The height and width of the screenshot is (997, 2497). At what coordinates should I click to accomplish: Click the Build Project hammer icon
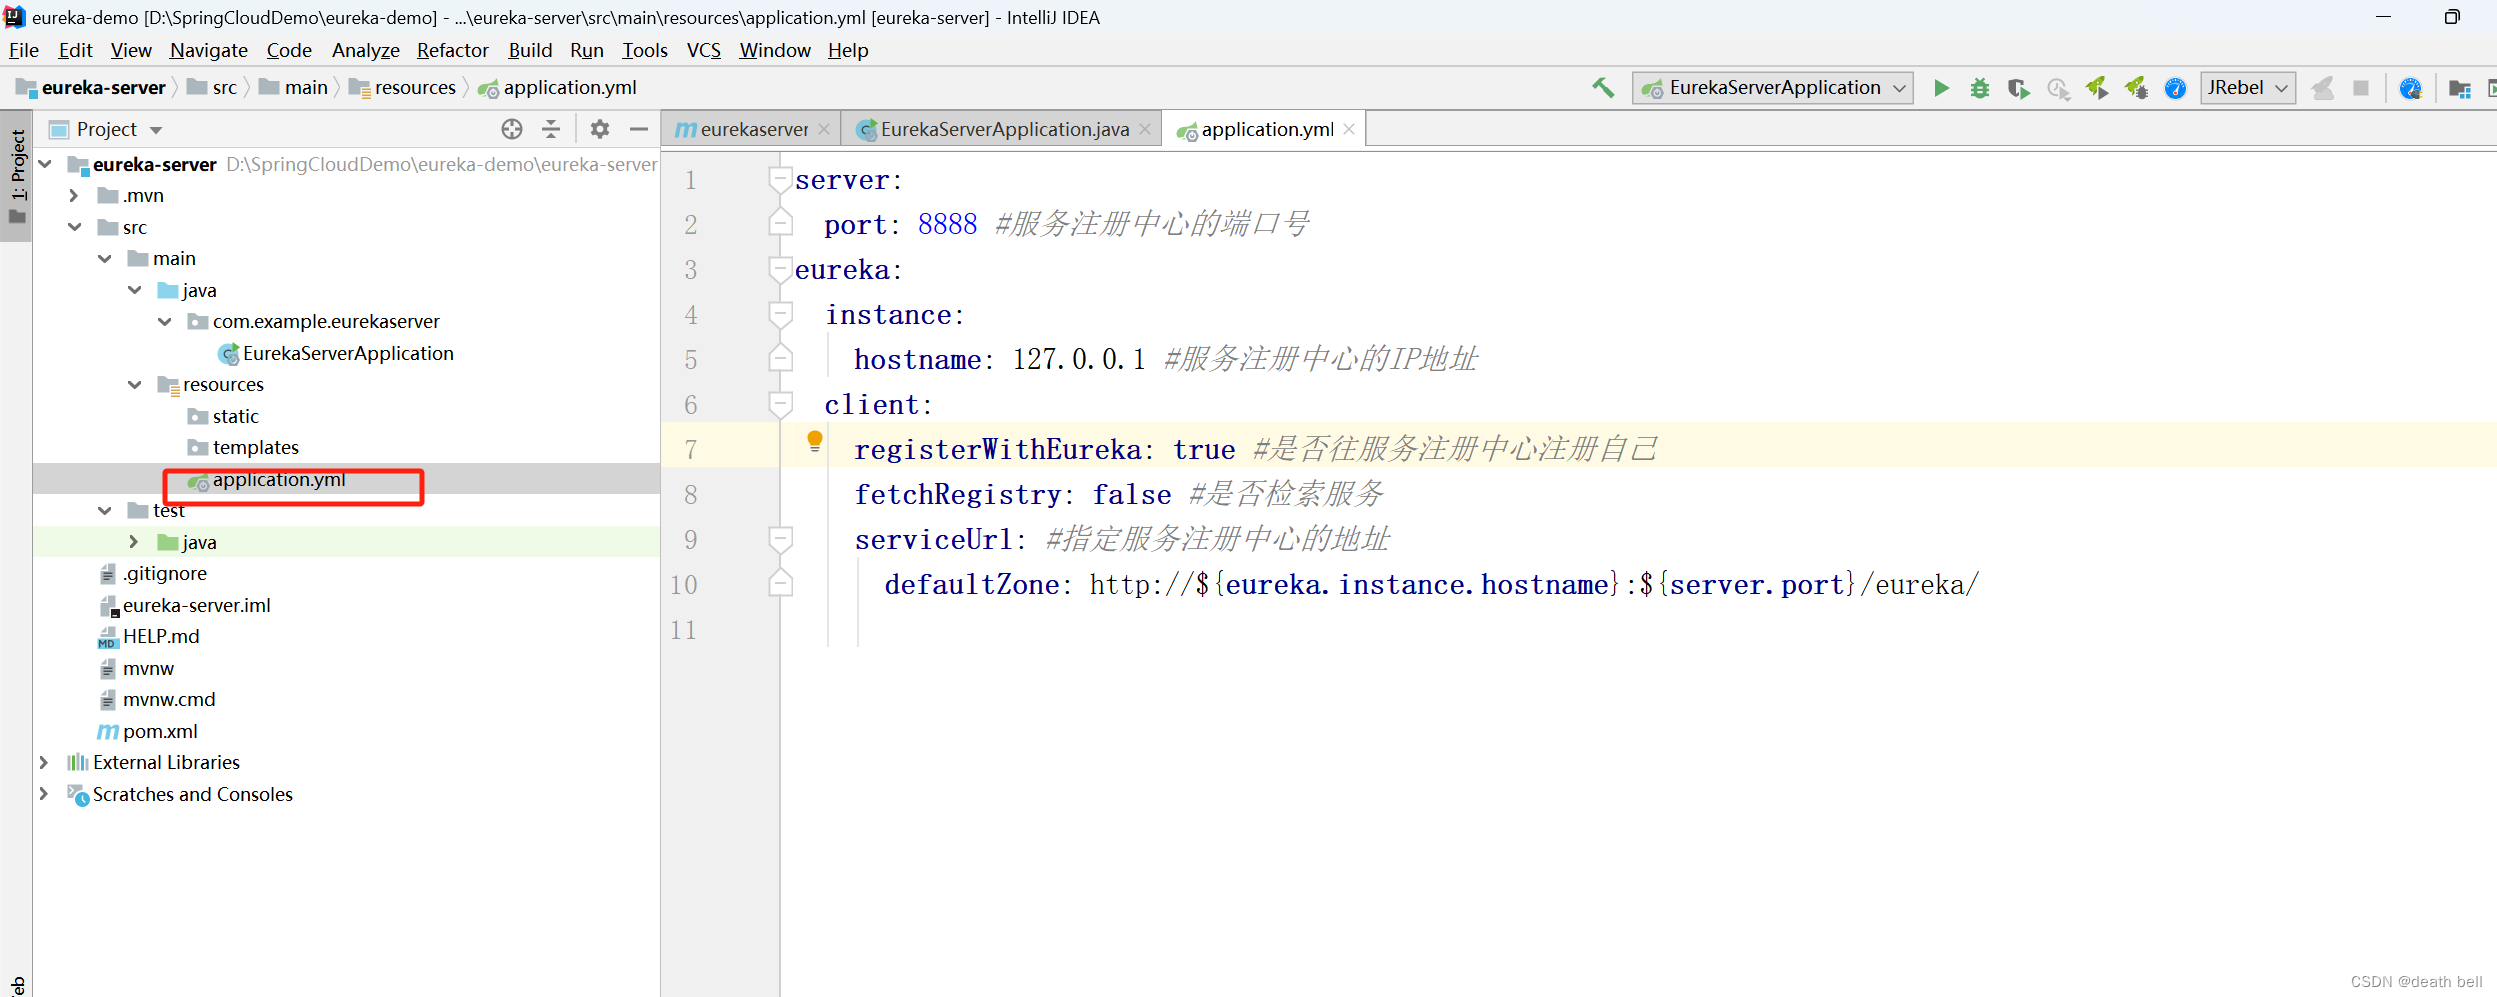coord(1603,88)
